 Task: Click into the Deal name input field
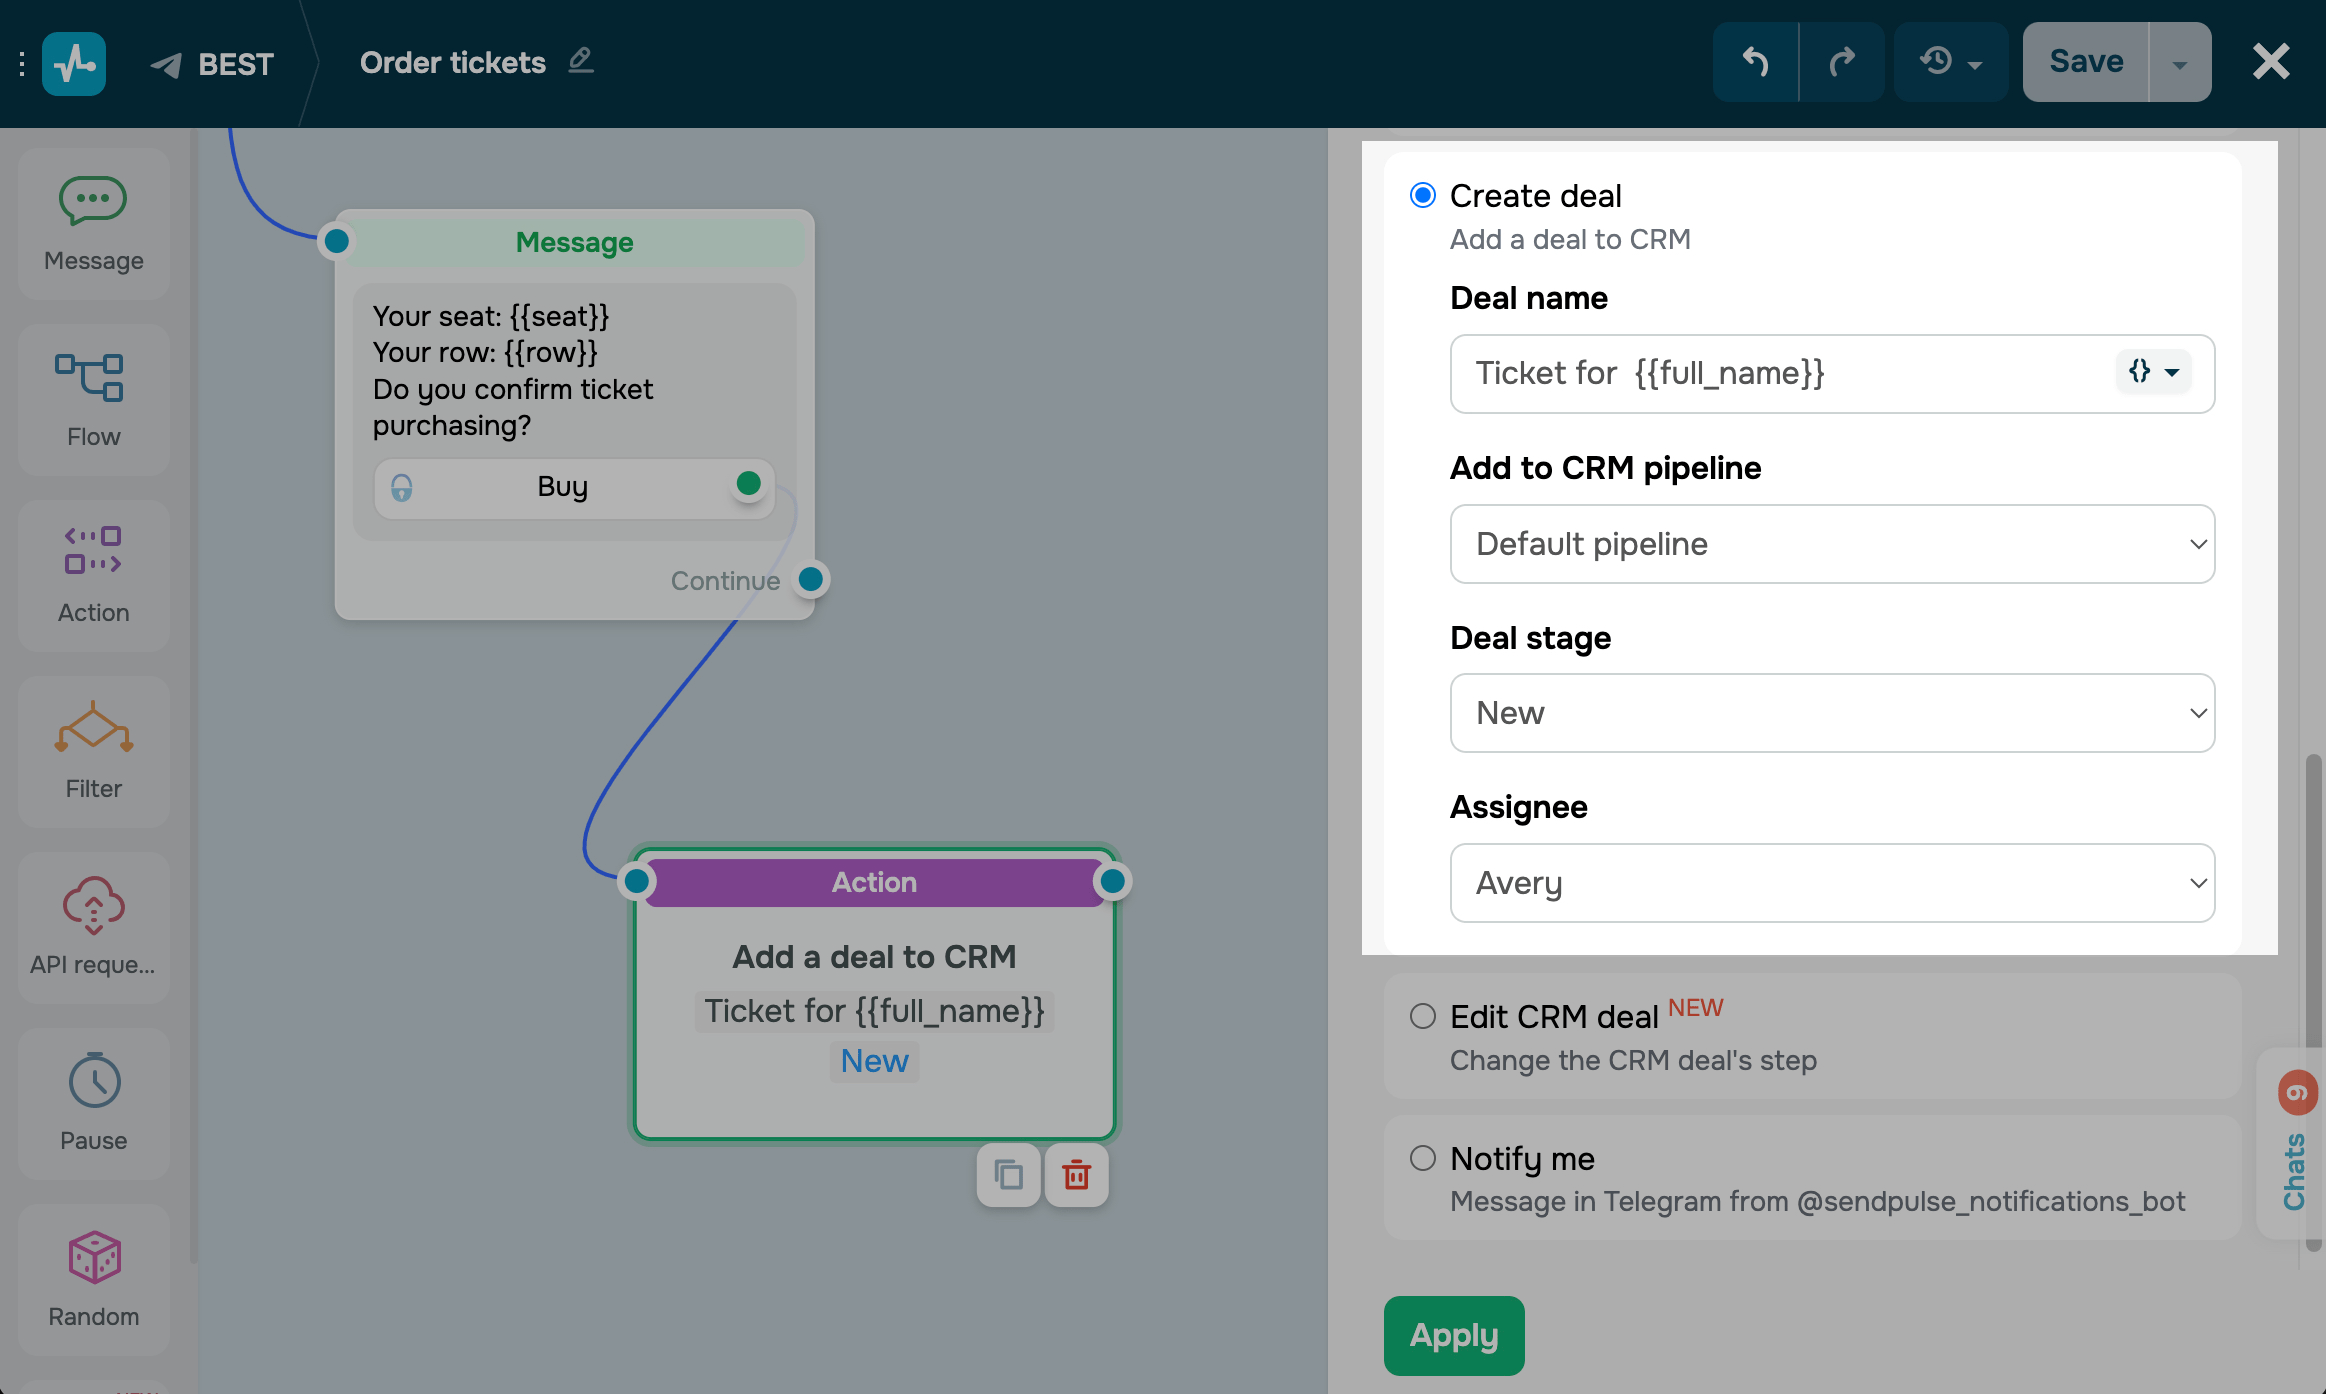click(x=1780, y=373)
